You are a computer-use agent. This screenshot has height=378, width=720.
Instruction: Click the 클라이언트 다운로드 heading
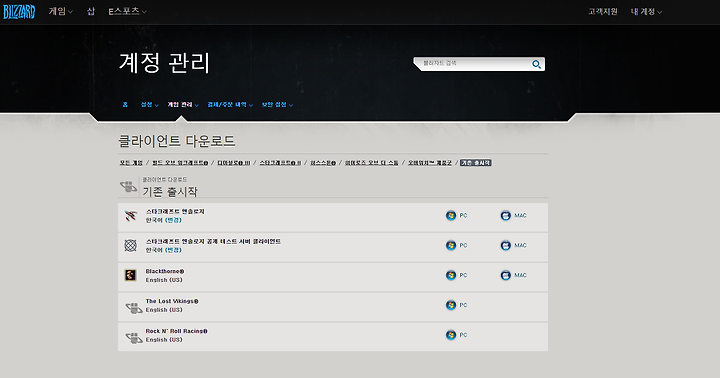pyautogui.click(x=177, y=141)
